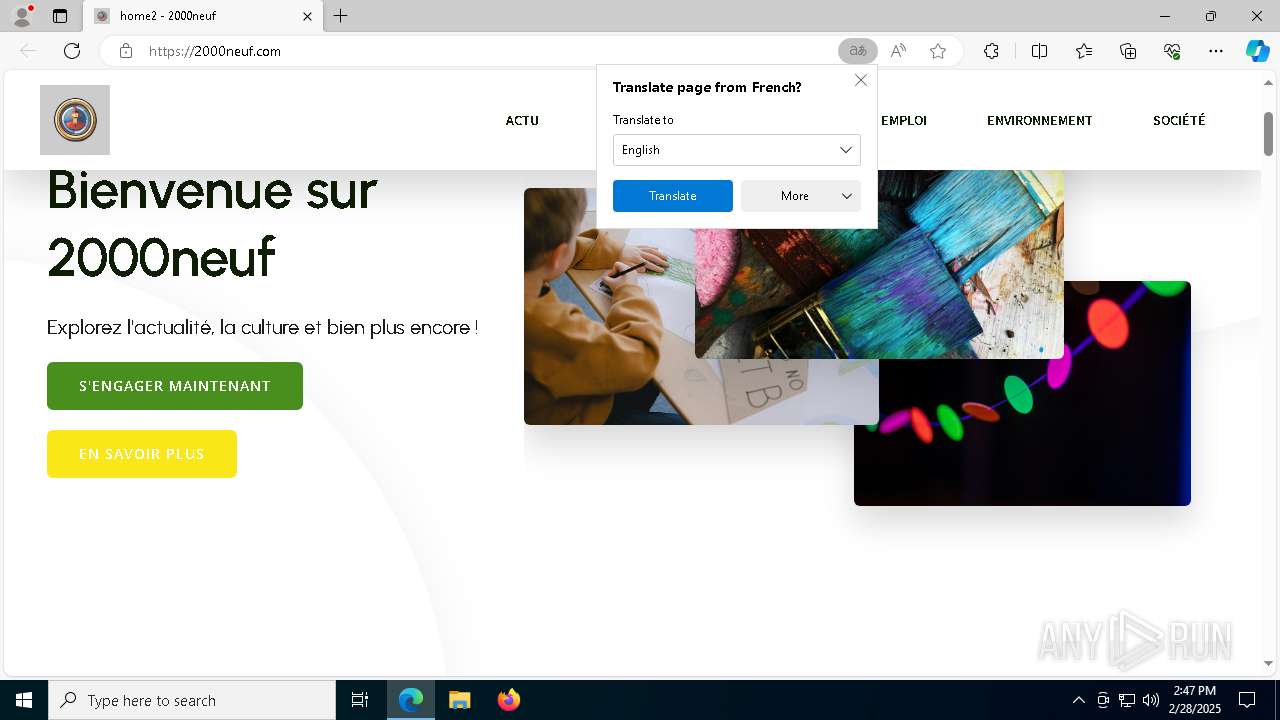The image size is (1280, 720).
Task: Expand the English language dropdown
Action: [737, 150]
